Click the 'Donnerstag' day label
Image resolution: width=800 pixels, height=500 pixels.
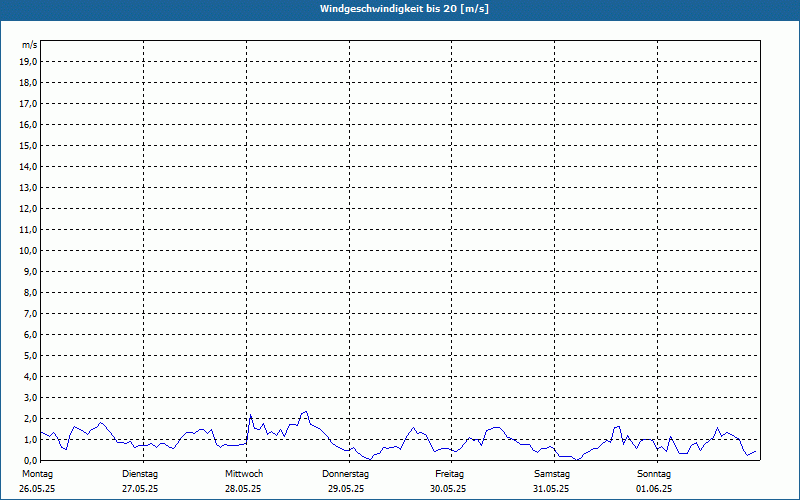pyautogui.click(x=345, y=474)
